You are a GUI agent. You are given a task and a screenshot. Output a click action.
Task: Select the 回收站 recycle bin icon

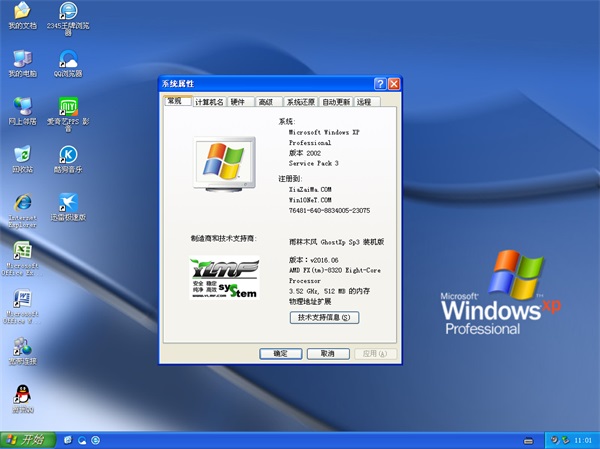(21, 155)
